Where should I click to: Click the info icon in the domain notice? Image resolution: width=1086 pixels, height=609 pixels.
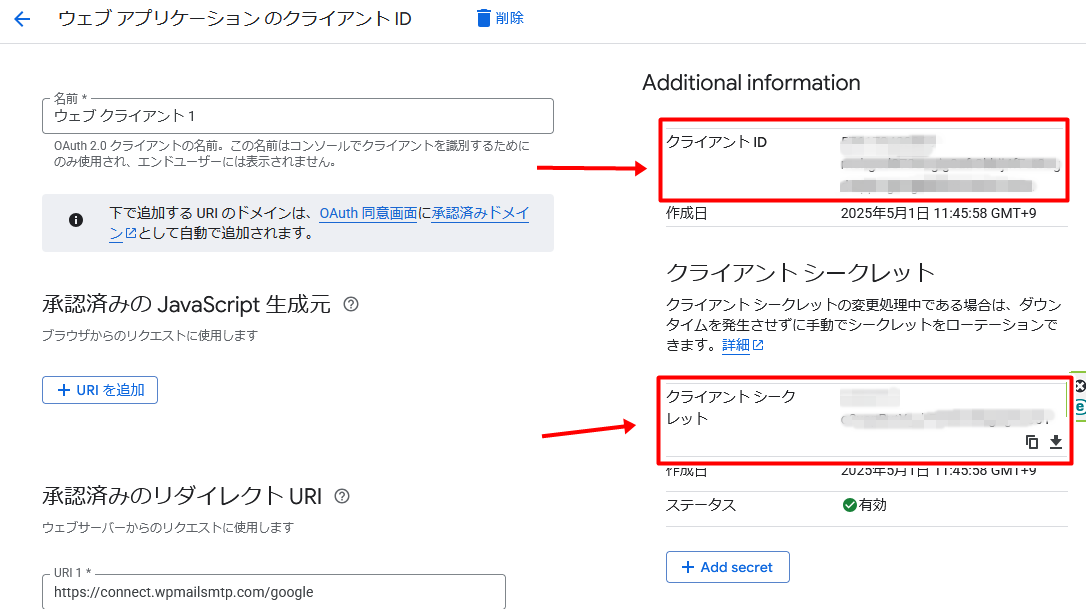[x=75, y=219]
